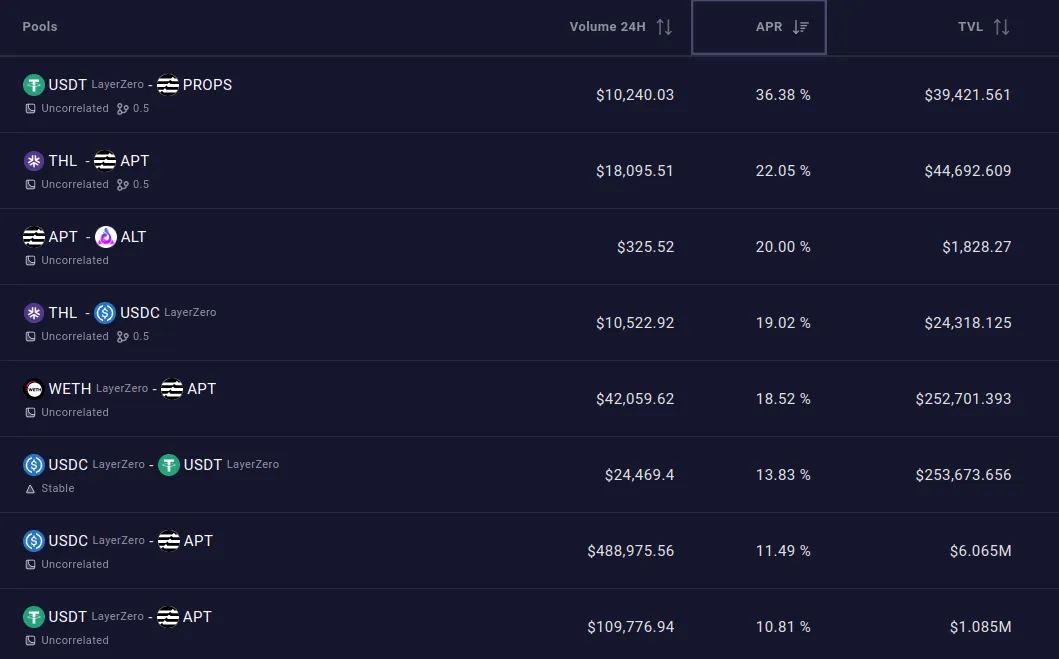
Task: Click the 0.5 fee icon under THL-APT
Action: 122,184
